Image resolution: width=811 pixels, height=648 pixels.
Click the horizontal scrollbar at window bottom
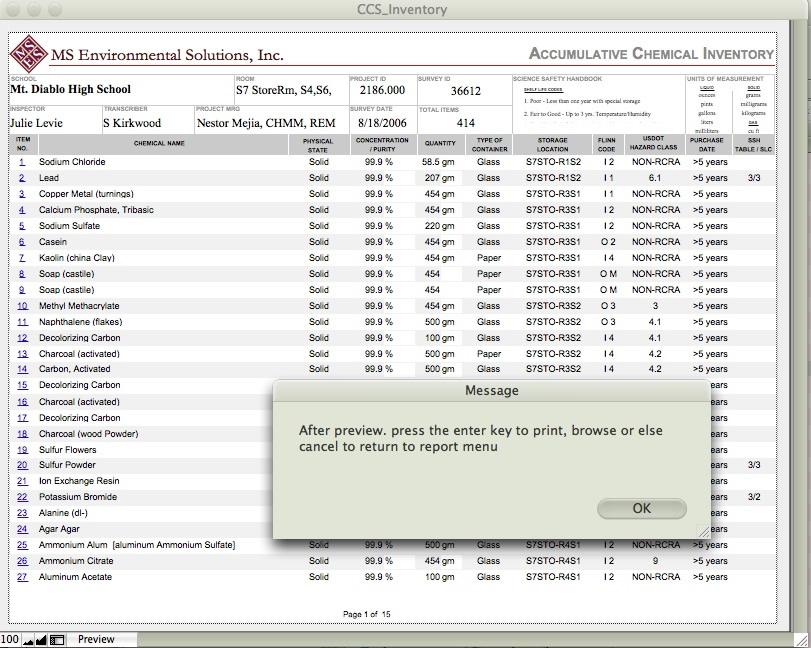(x=463, y=640)
